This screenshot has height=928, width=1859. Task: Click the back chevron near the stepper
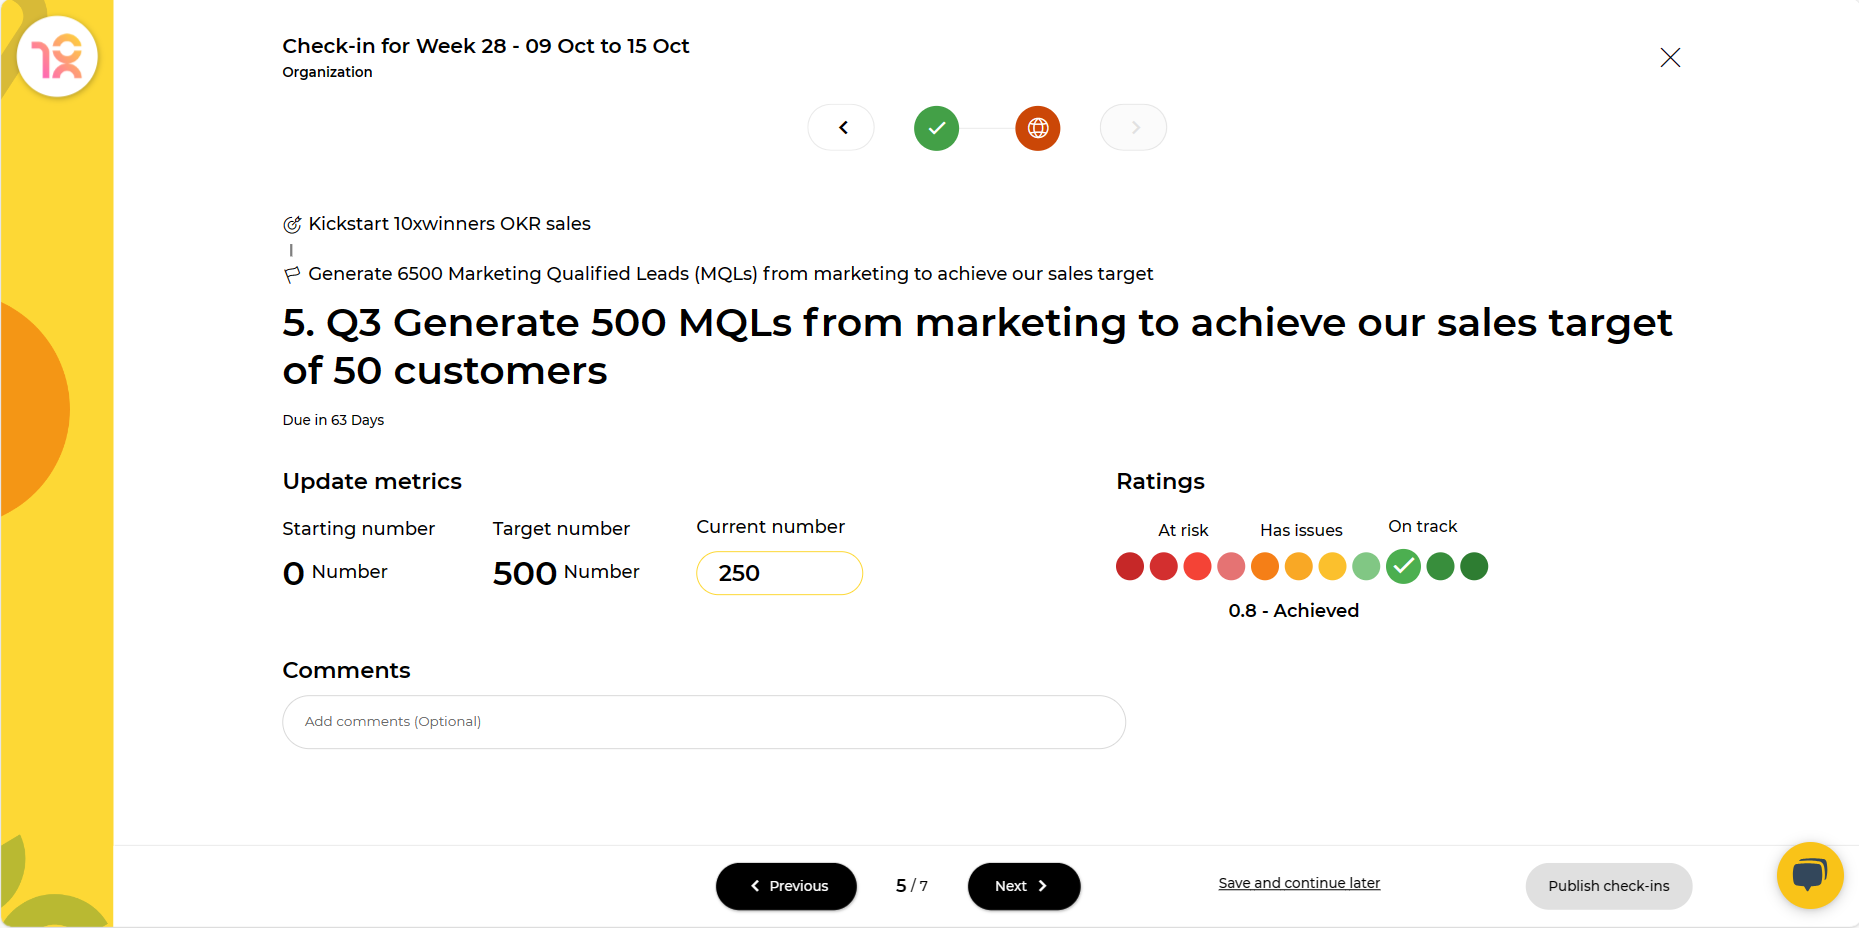tap(840, 127)
